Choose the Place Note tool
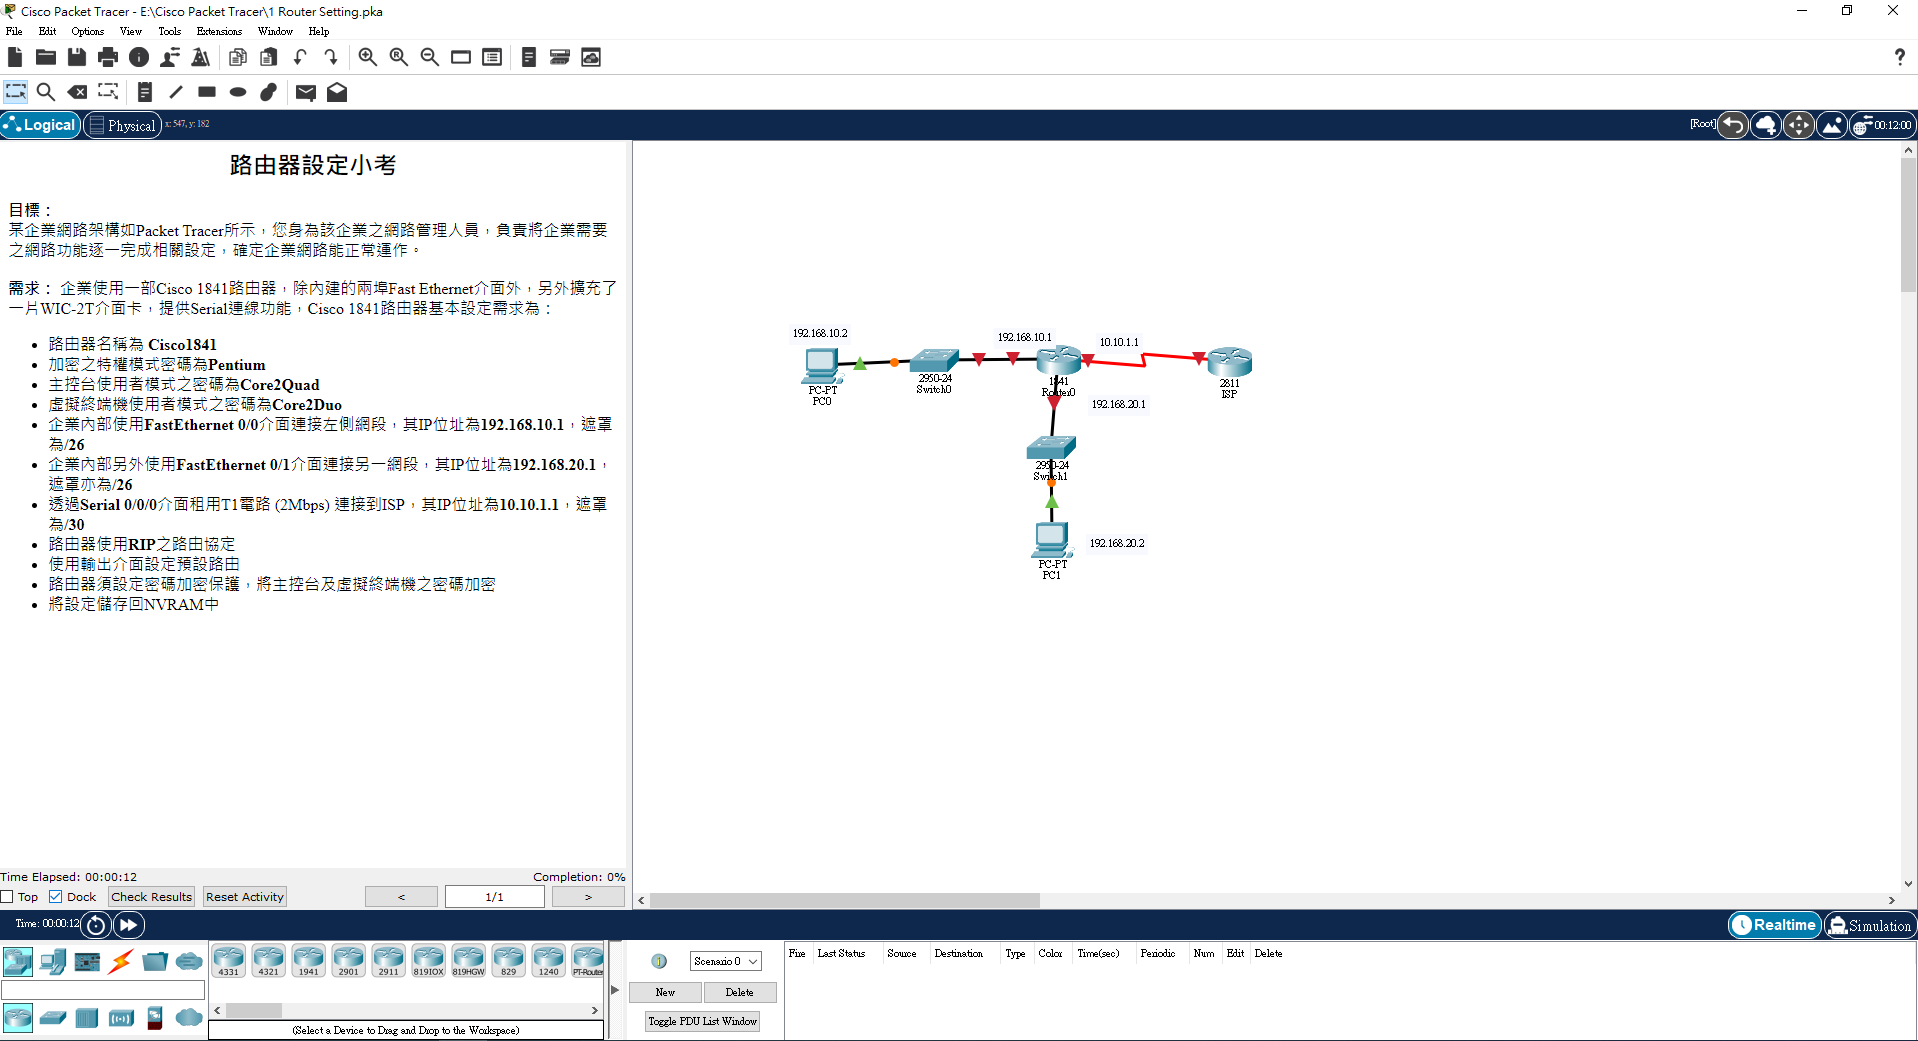This screenshot has width=1918, height=1041. coord(145,92)
